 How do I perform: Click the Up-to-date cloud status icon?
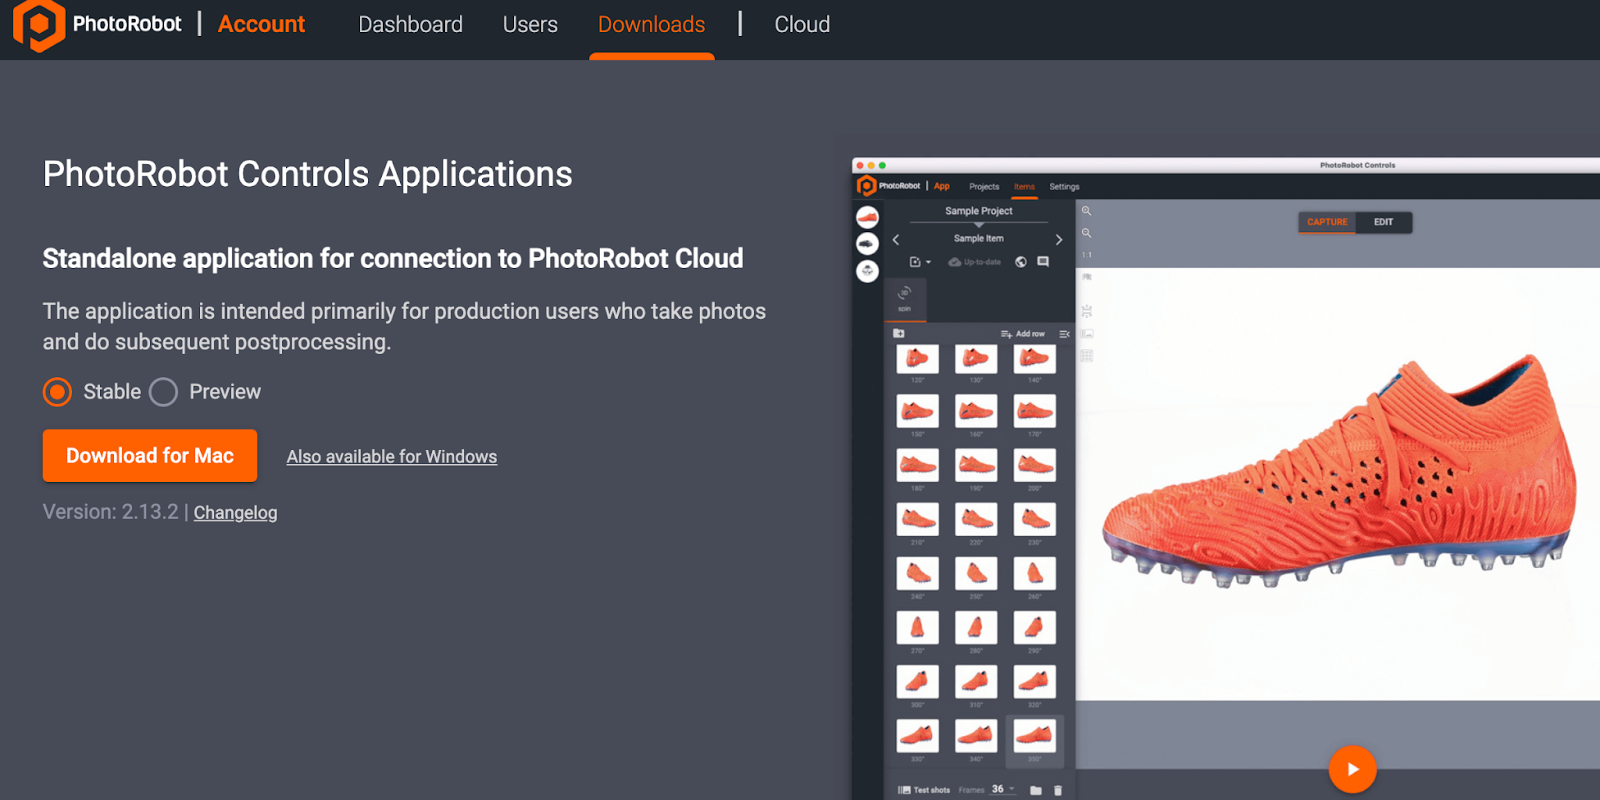[x=955, y=262]
